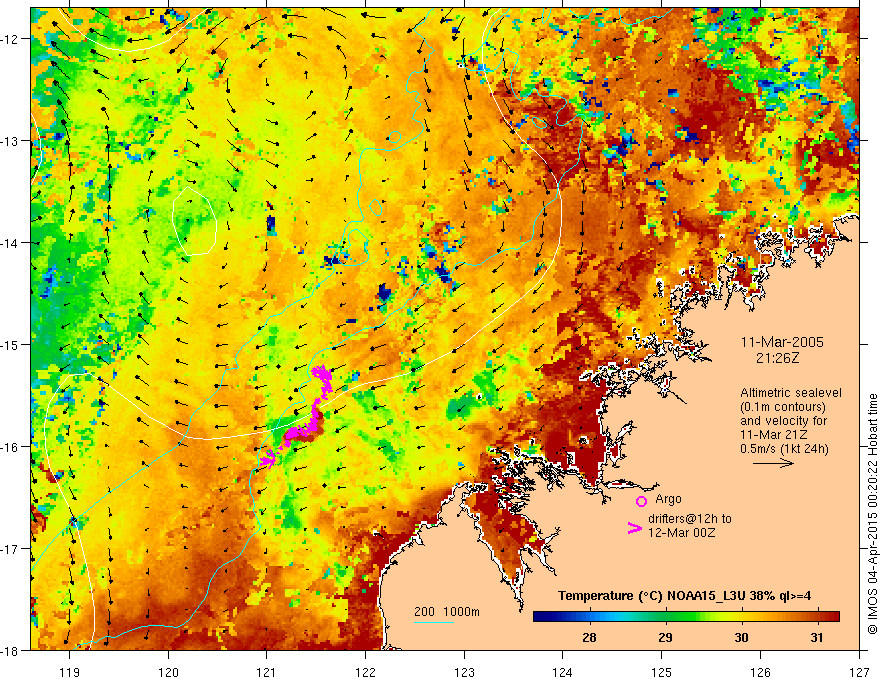Click the longitude axis label '126'

point(760,672)
